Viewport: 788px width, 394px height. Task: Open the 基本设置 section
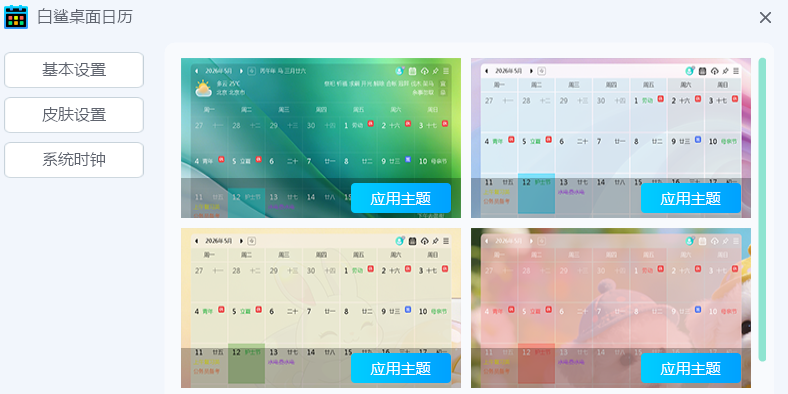pyautogui.click(x=74, y=70)
